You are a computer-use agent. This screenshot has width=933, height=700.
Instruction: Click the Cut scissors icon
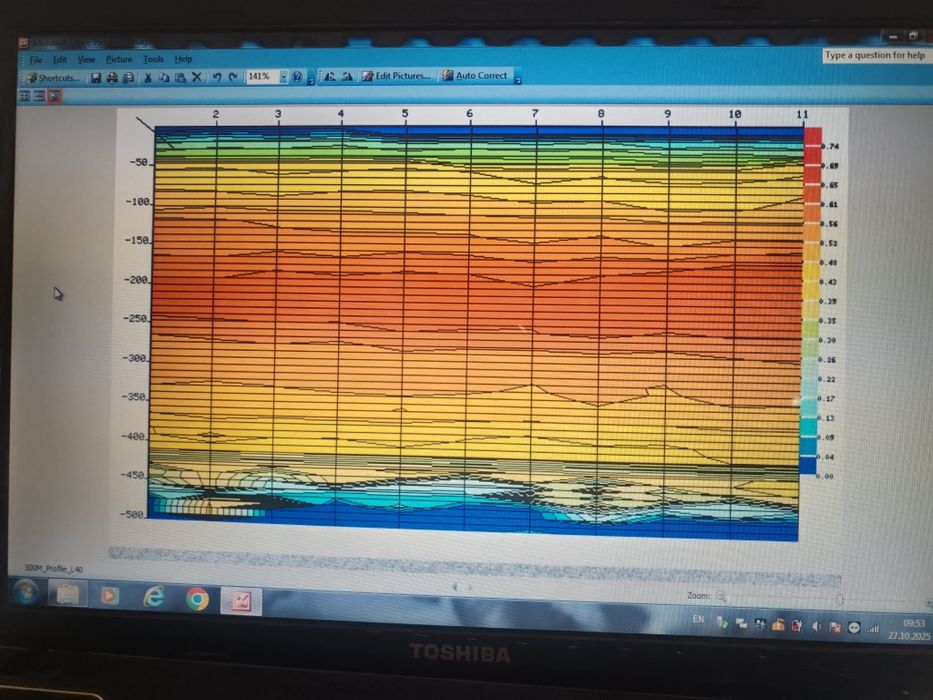coord(148,77)
